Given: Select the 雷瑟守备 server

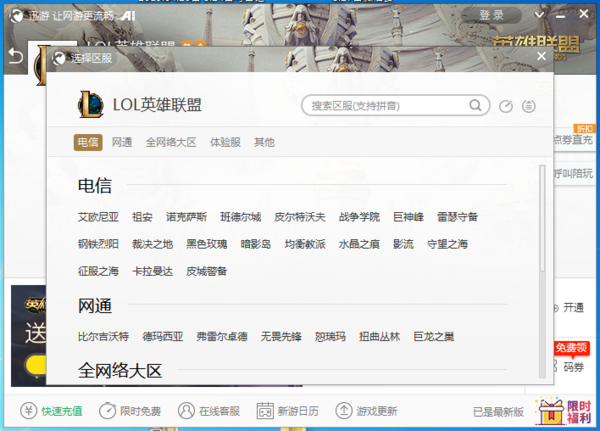Looking at the screenshot, I should [457, 217].
